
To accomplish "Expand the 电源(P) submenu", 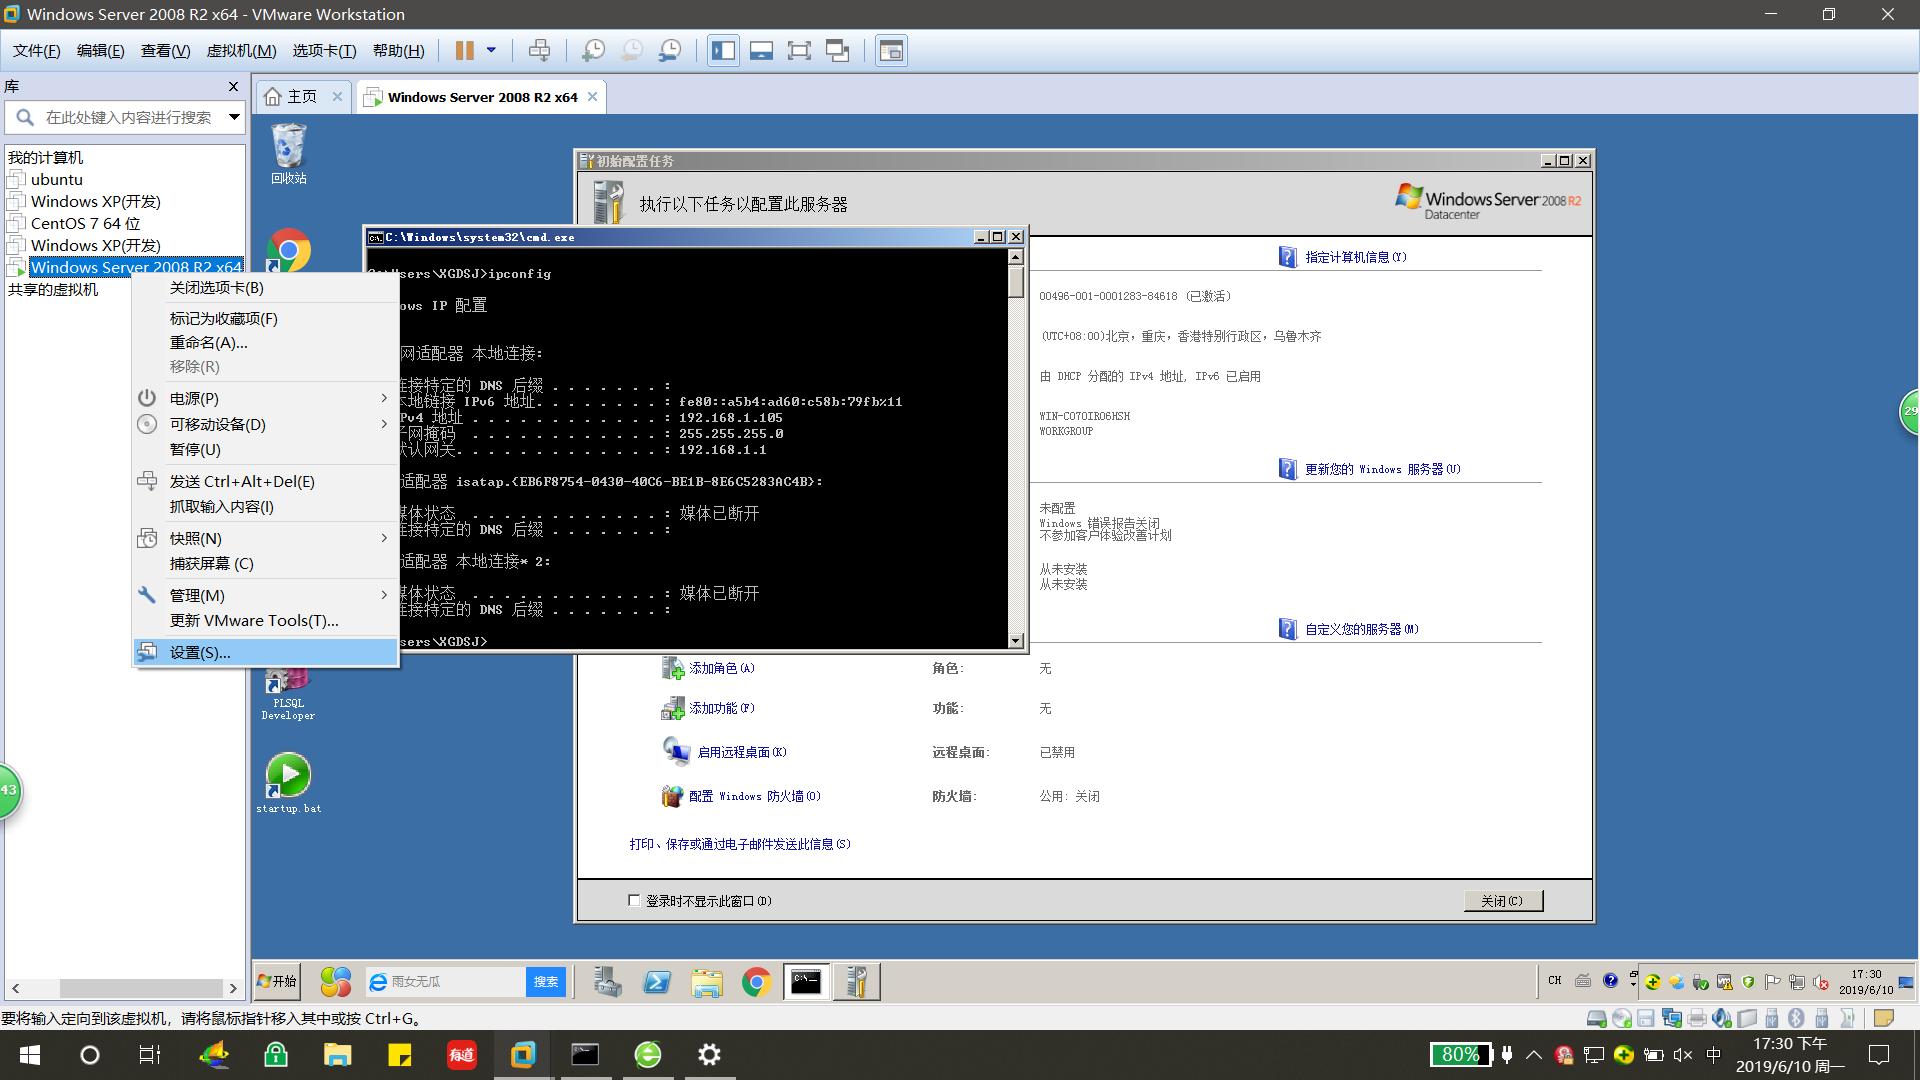I will [x=266, y=398].
